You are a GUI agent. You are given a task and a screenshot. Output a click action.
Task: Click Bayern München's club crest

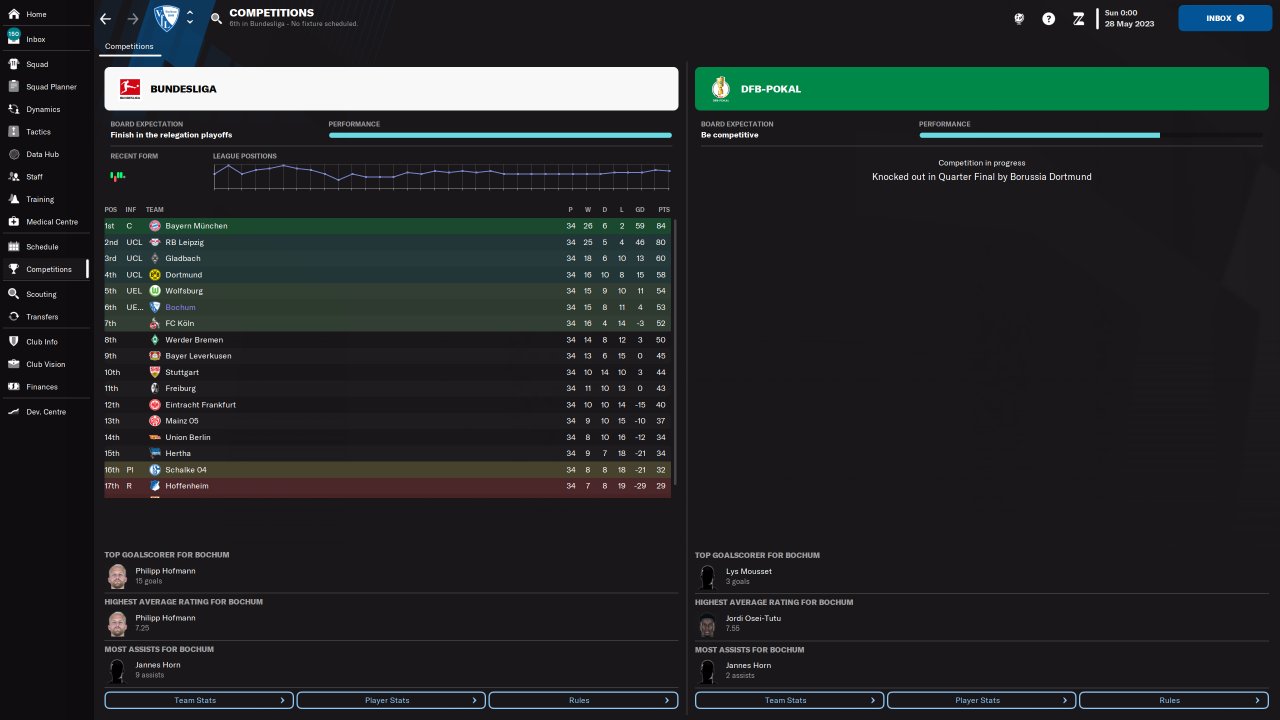pyautogui.click(x=155, y=226)
